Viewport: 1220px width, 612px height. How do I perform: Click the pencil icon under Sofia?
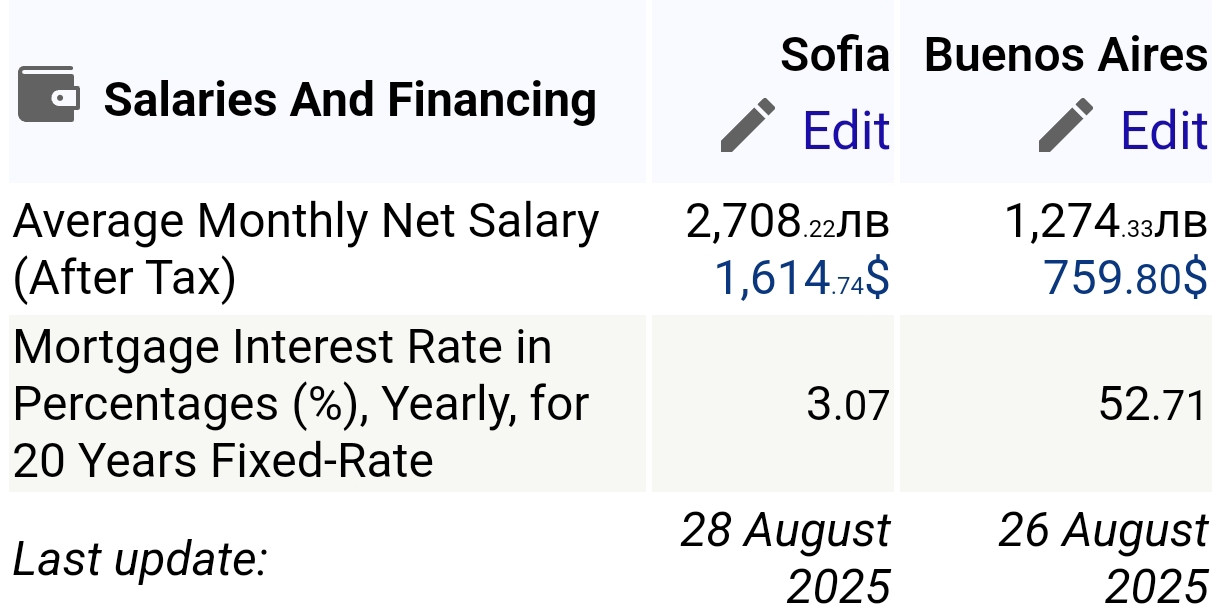pyautogui.click(x=748, y=126)
